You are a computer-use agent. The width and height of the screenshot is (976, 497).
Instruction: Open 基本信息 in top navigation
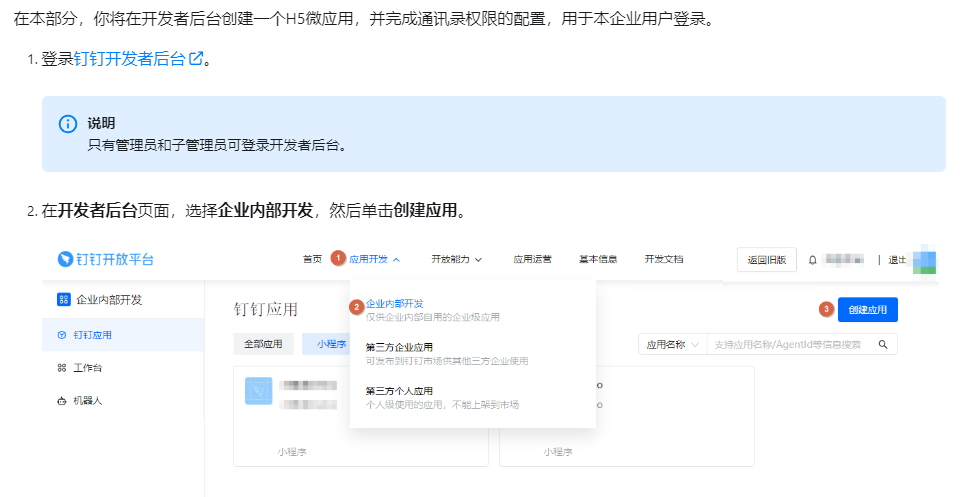[598, 259]
